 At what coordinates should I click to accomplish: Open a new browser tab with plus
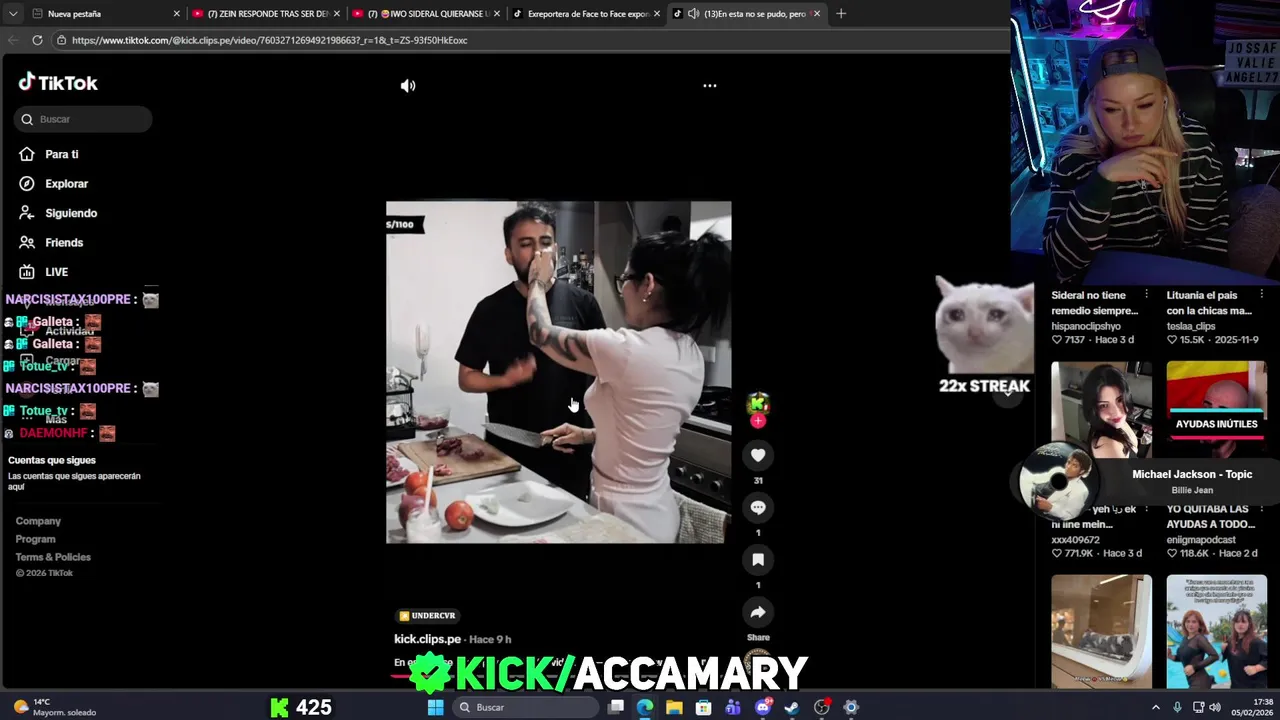click(x=840, y=14)
